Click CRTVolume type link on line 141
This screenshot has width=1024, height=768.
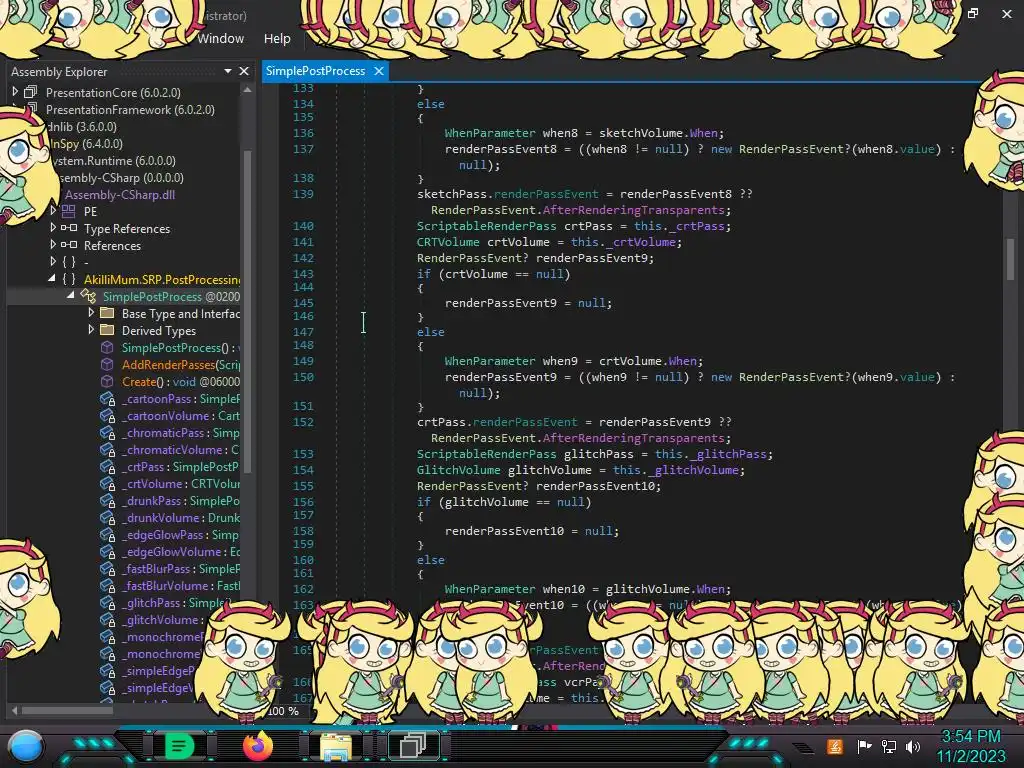click(448, 242)
